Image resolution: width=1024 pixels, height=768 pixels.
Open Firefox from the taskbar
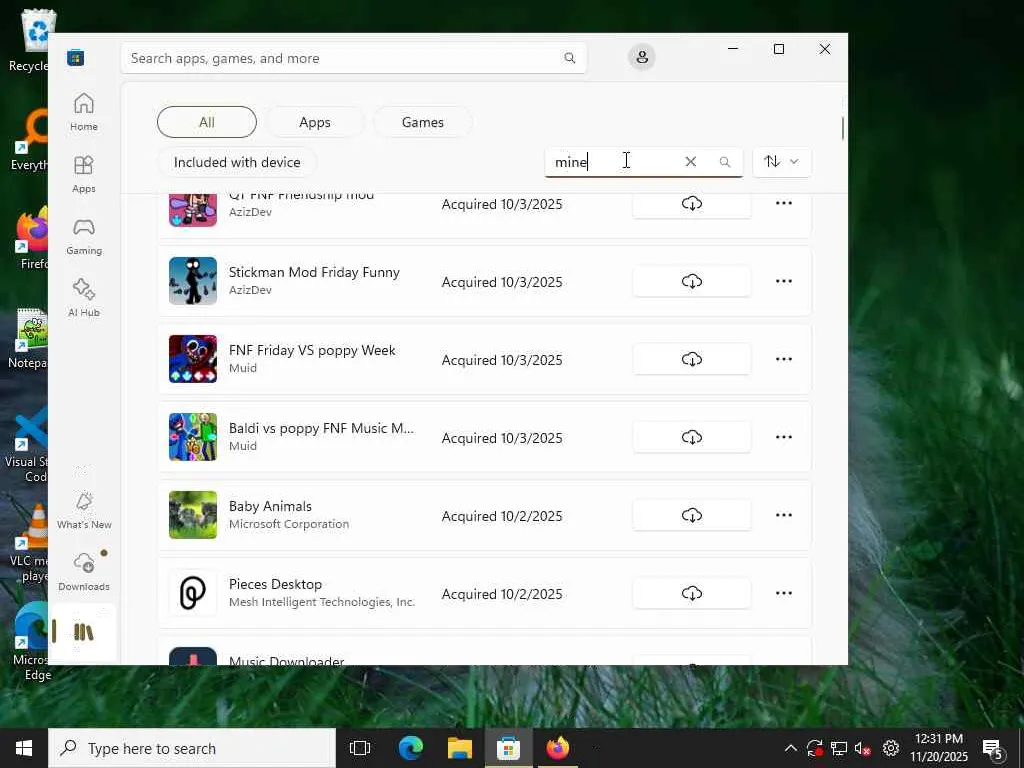pyautogui.click(x=558, y=748)
